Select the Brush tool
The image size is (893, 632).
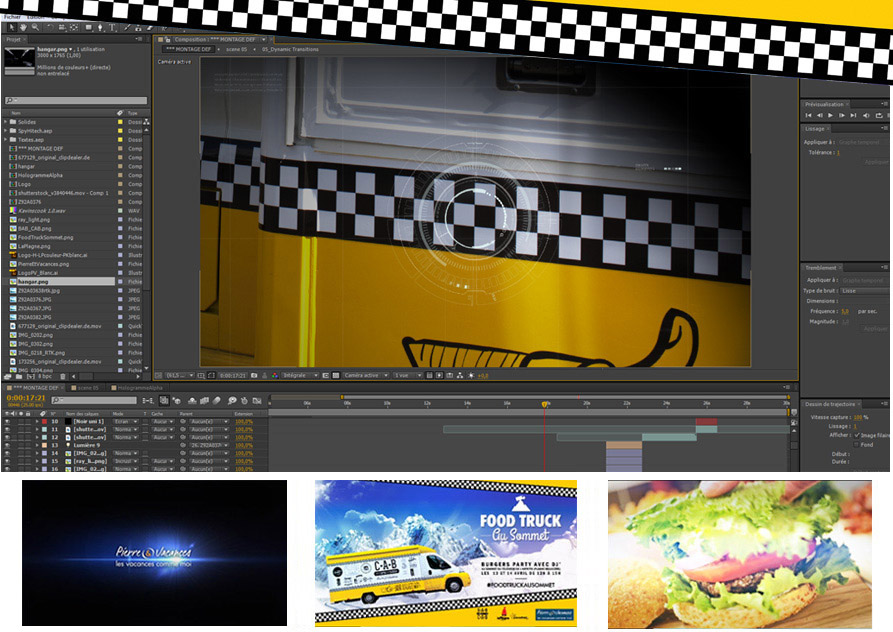point(126,27)
